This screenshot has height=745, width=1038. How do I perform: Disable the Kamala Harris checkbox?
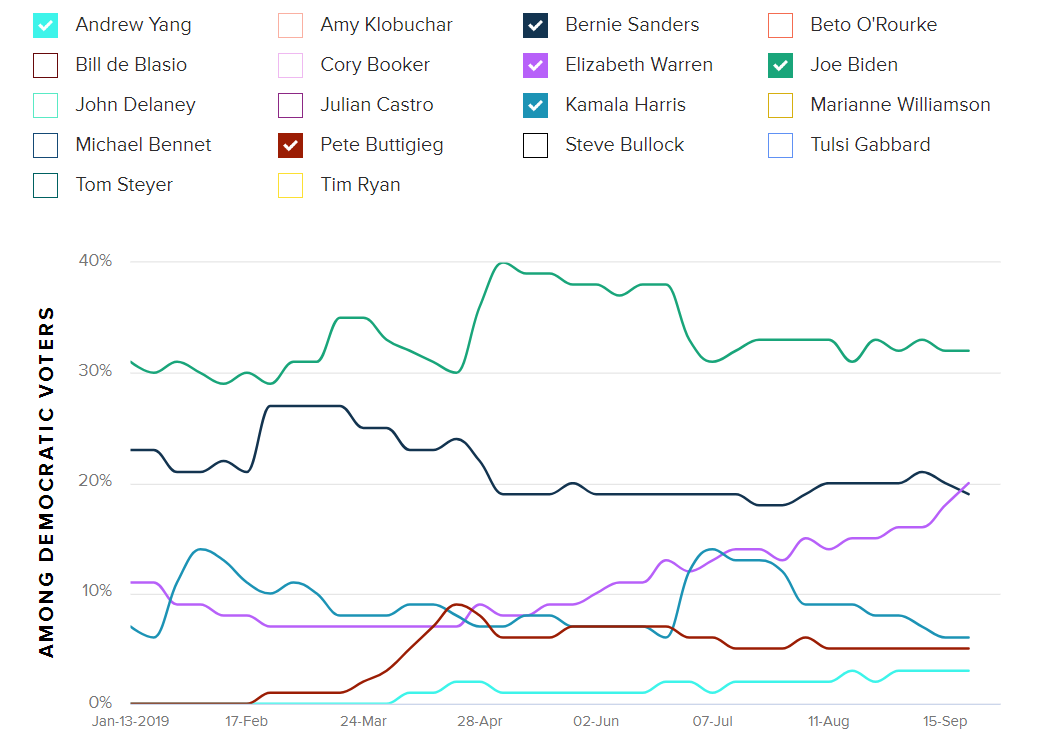[x=535, y=105]
